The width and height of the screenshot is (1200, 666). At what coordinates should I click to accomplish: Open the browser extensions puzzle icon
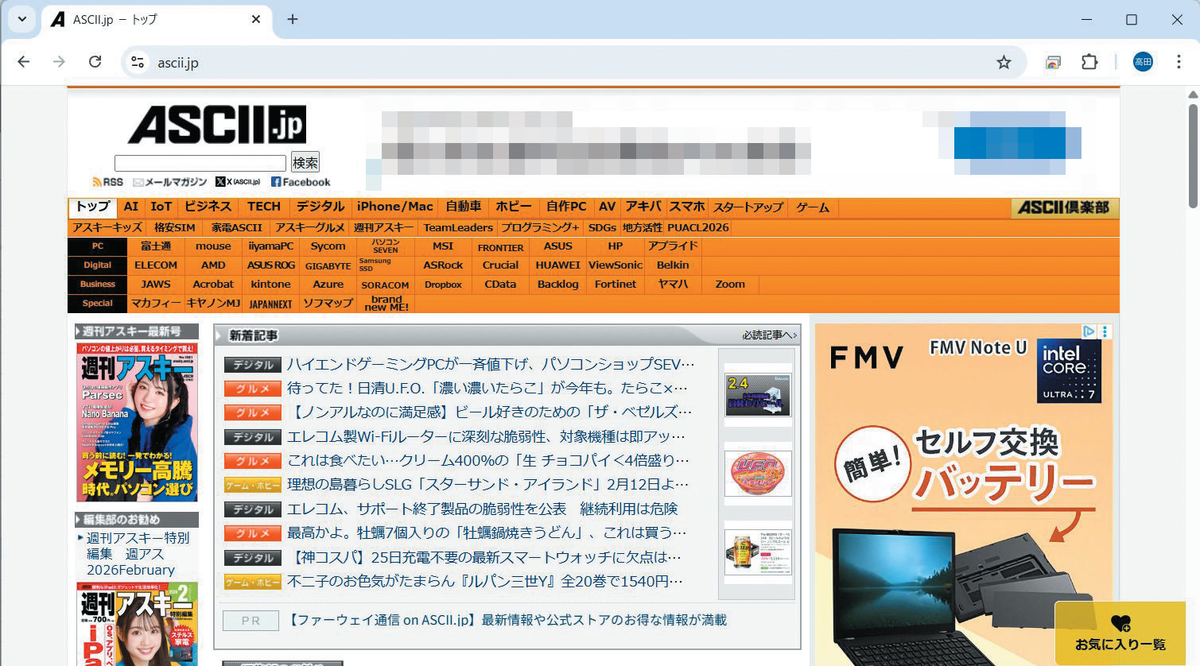pos(1089,61)
